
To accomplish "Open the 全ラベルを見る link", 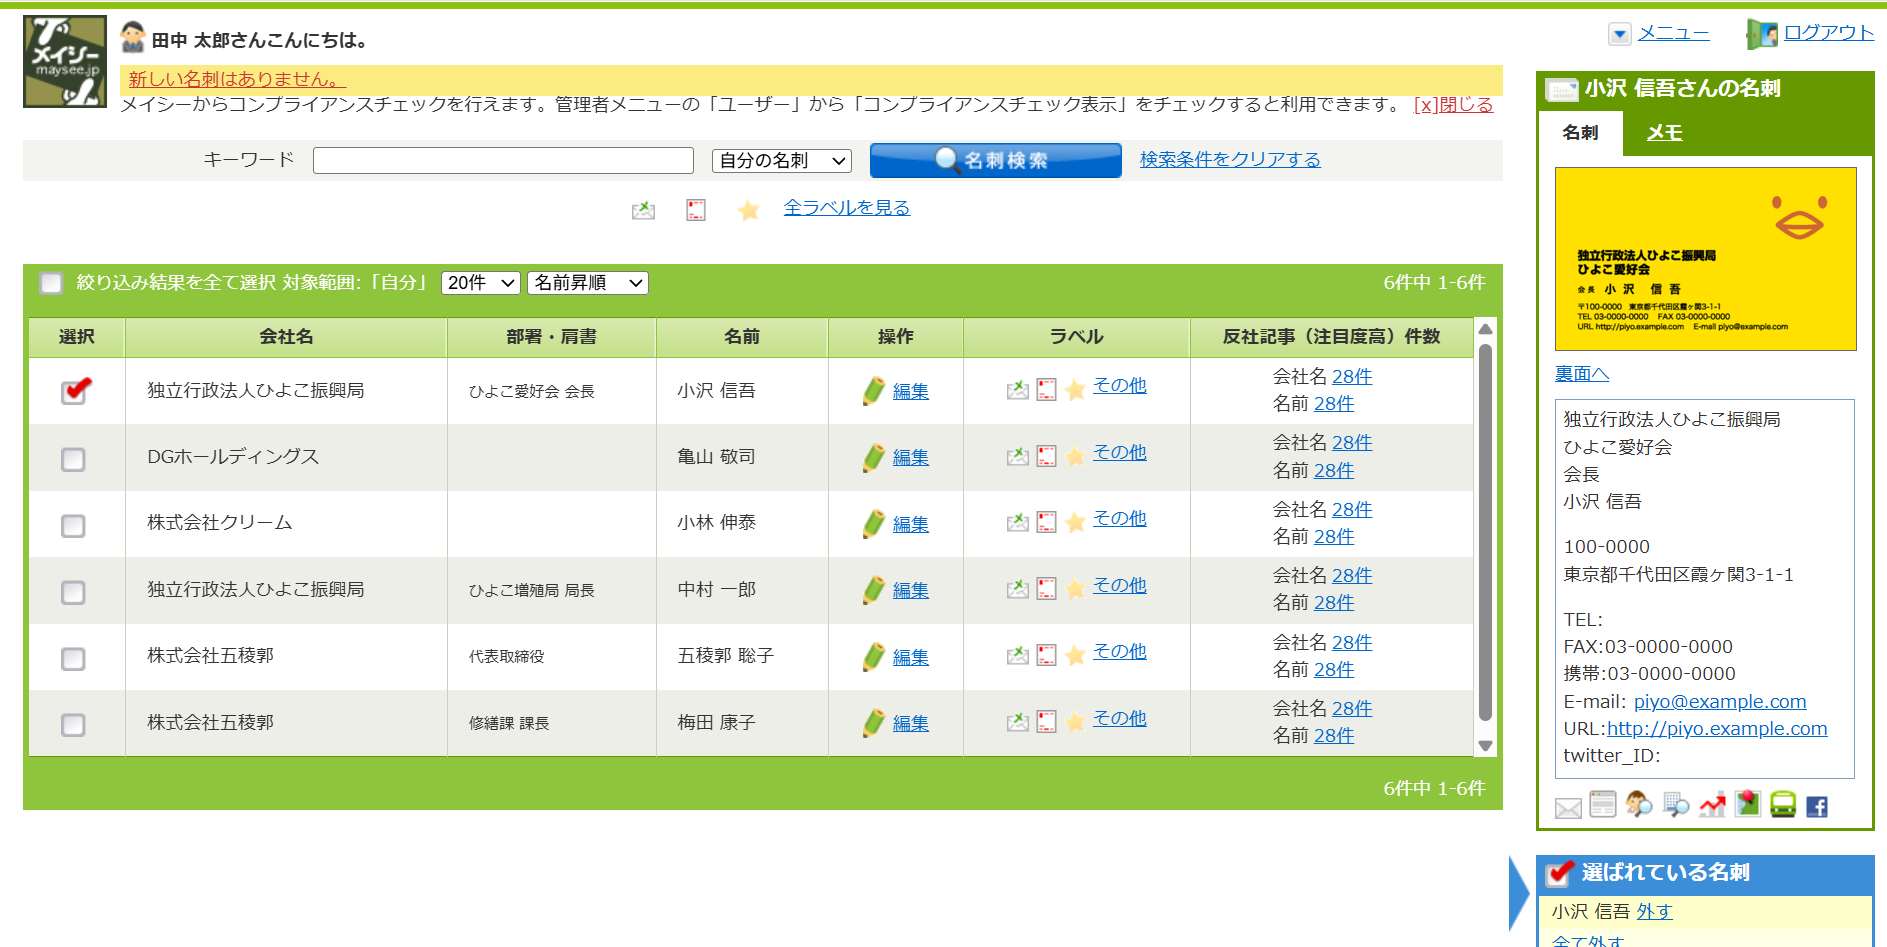I will (x=847, y=207).
